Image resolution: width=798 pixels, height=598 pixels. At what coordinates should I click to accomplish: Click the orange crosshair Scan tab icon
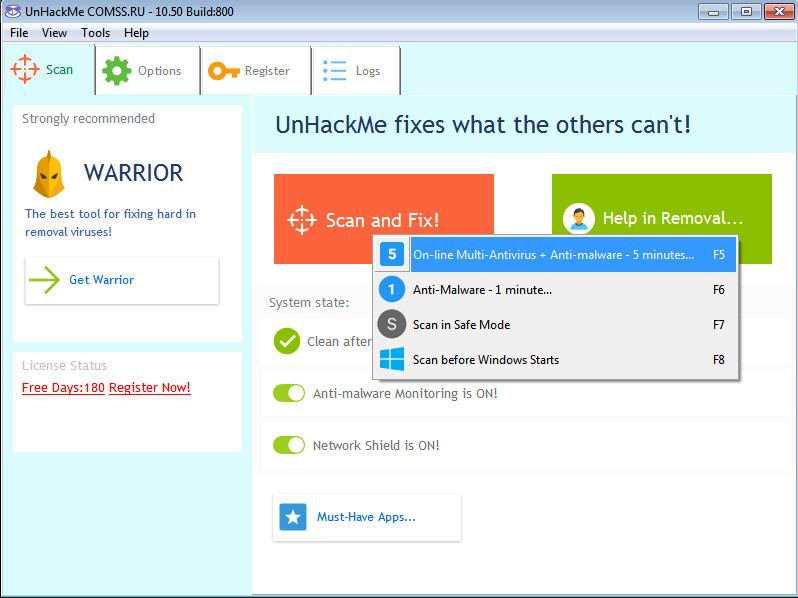click(24, 69)
